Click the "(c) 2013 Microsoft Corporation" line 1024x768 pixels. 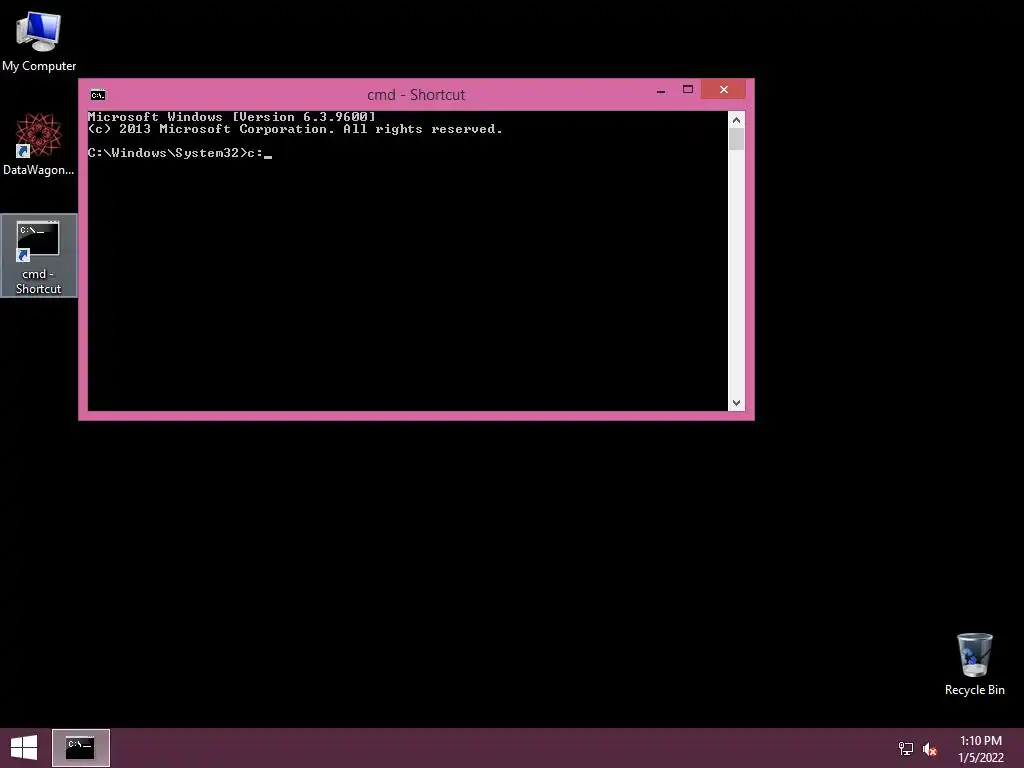click(295, 129)
